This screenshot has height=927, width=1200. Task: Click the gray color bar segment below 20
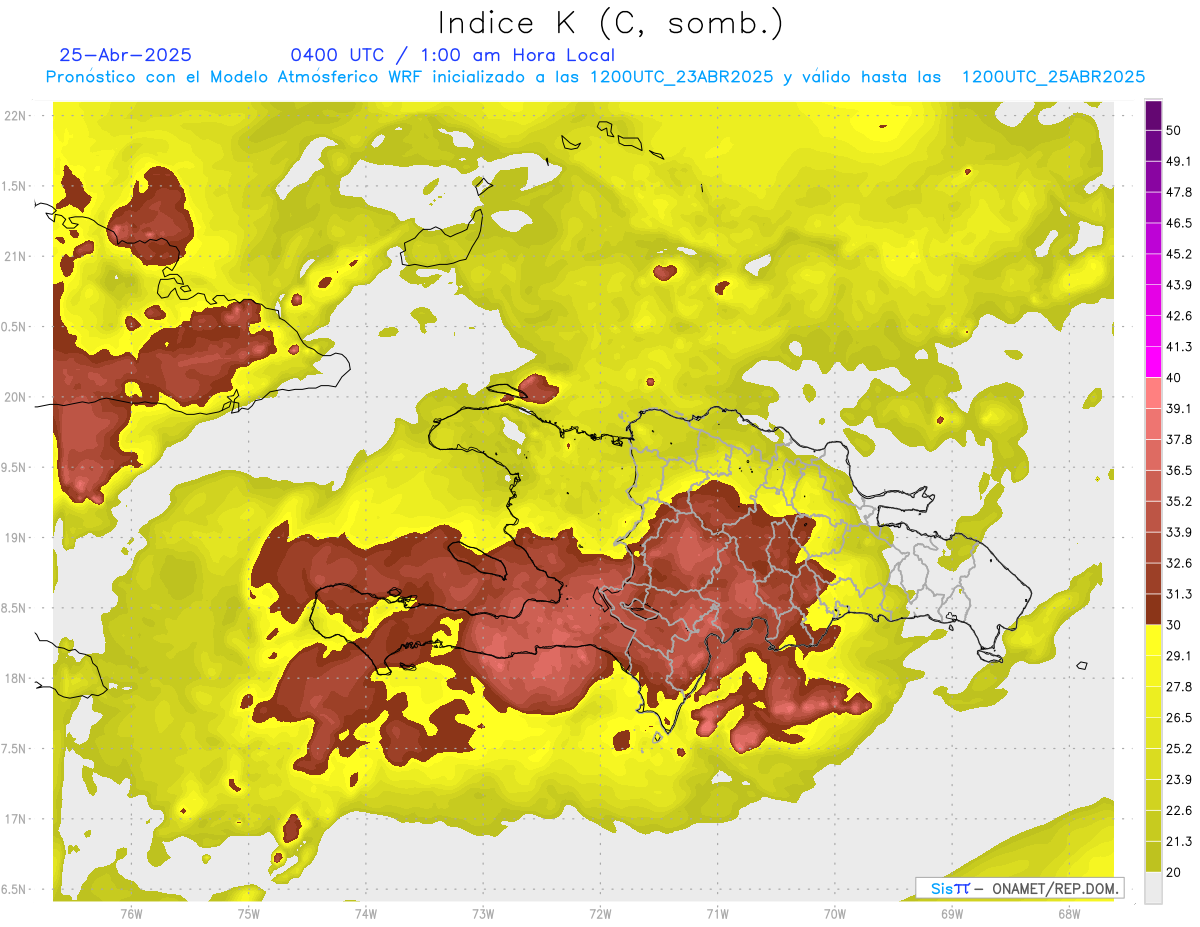click(1153, 888)
